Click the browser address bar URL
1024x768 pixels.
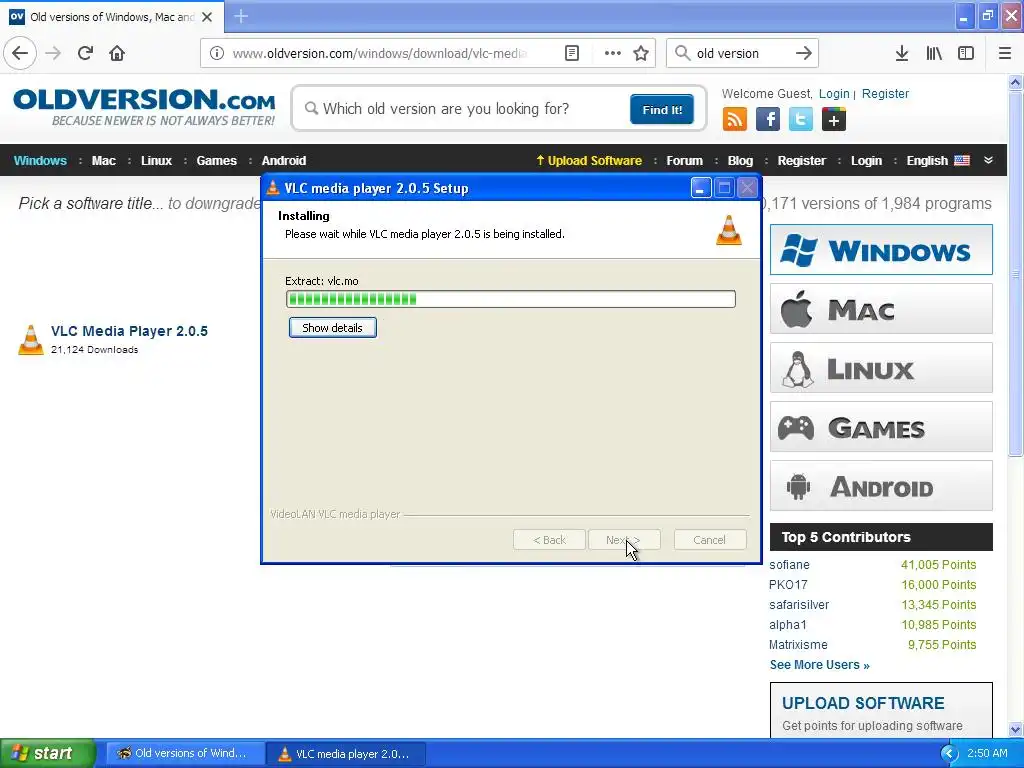pos(380,53)
